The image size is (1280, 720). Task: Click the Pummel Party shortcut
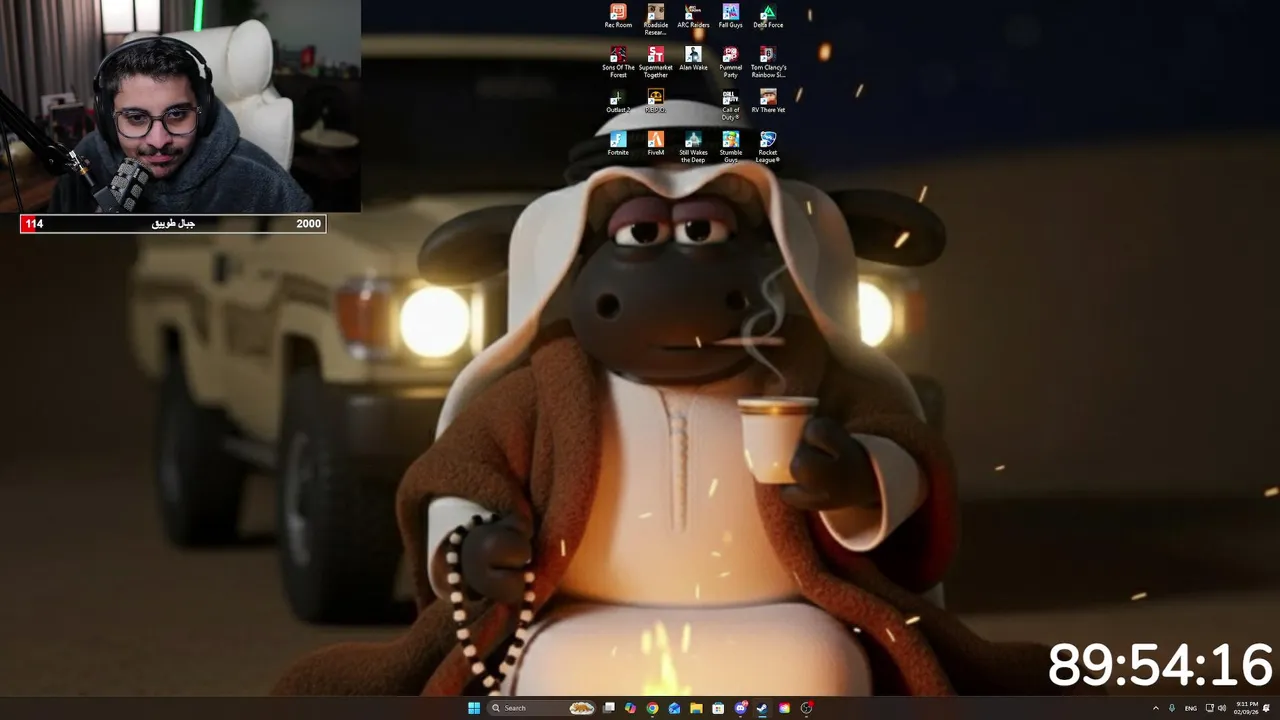(x=730, y=62)
